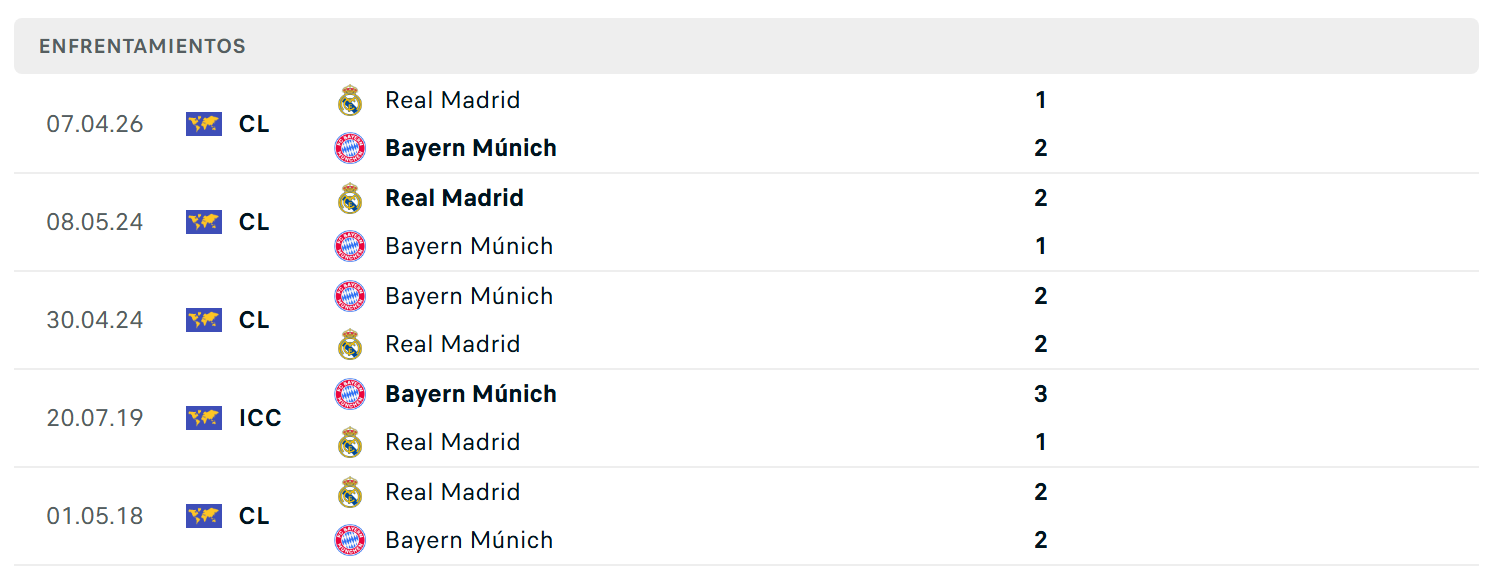Click Bayern Múnich crest in 07.04.26 match
This screenshot has width=1496, height=583.
[x=350, y=148]
